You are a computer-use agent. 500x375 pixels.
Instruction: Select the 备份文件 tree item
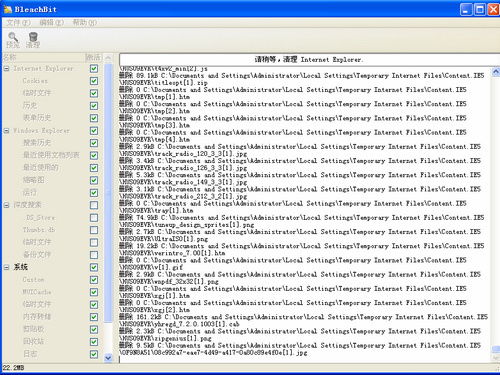coord(37,255)
